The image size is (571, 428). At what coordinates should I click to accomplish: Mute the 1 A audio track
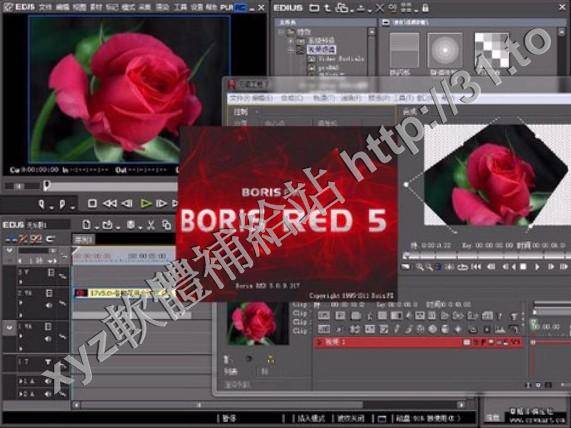pos(48,381)
